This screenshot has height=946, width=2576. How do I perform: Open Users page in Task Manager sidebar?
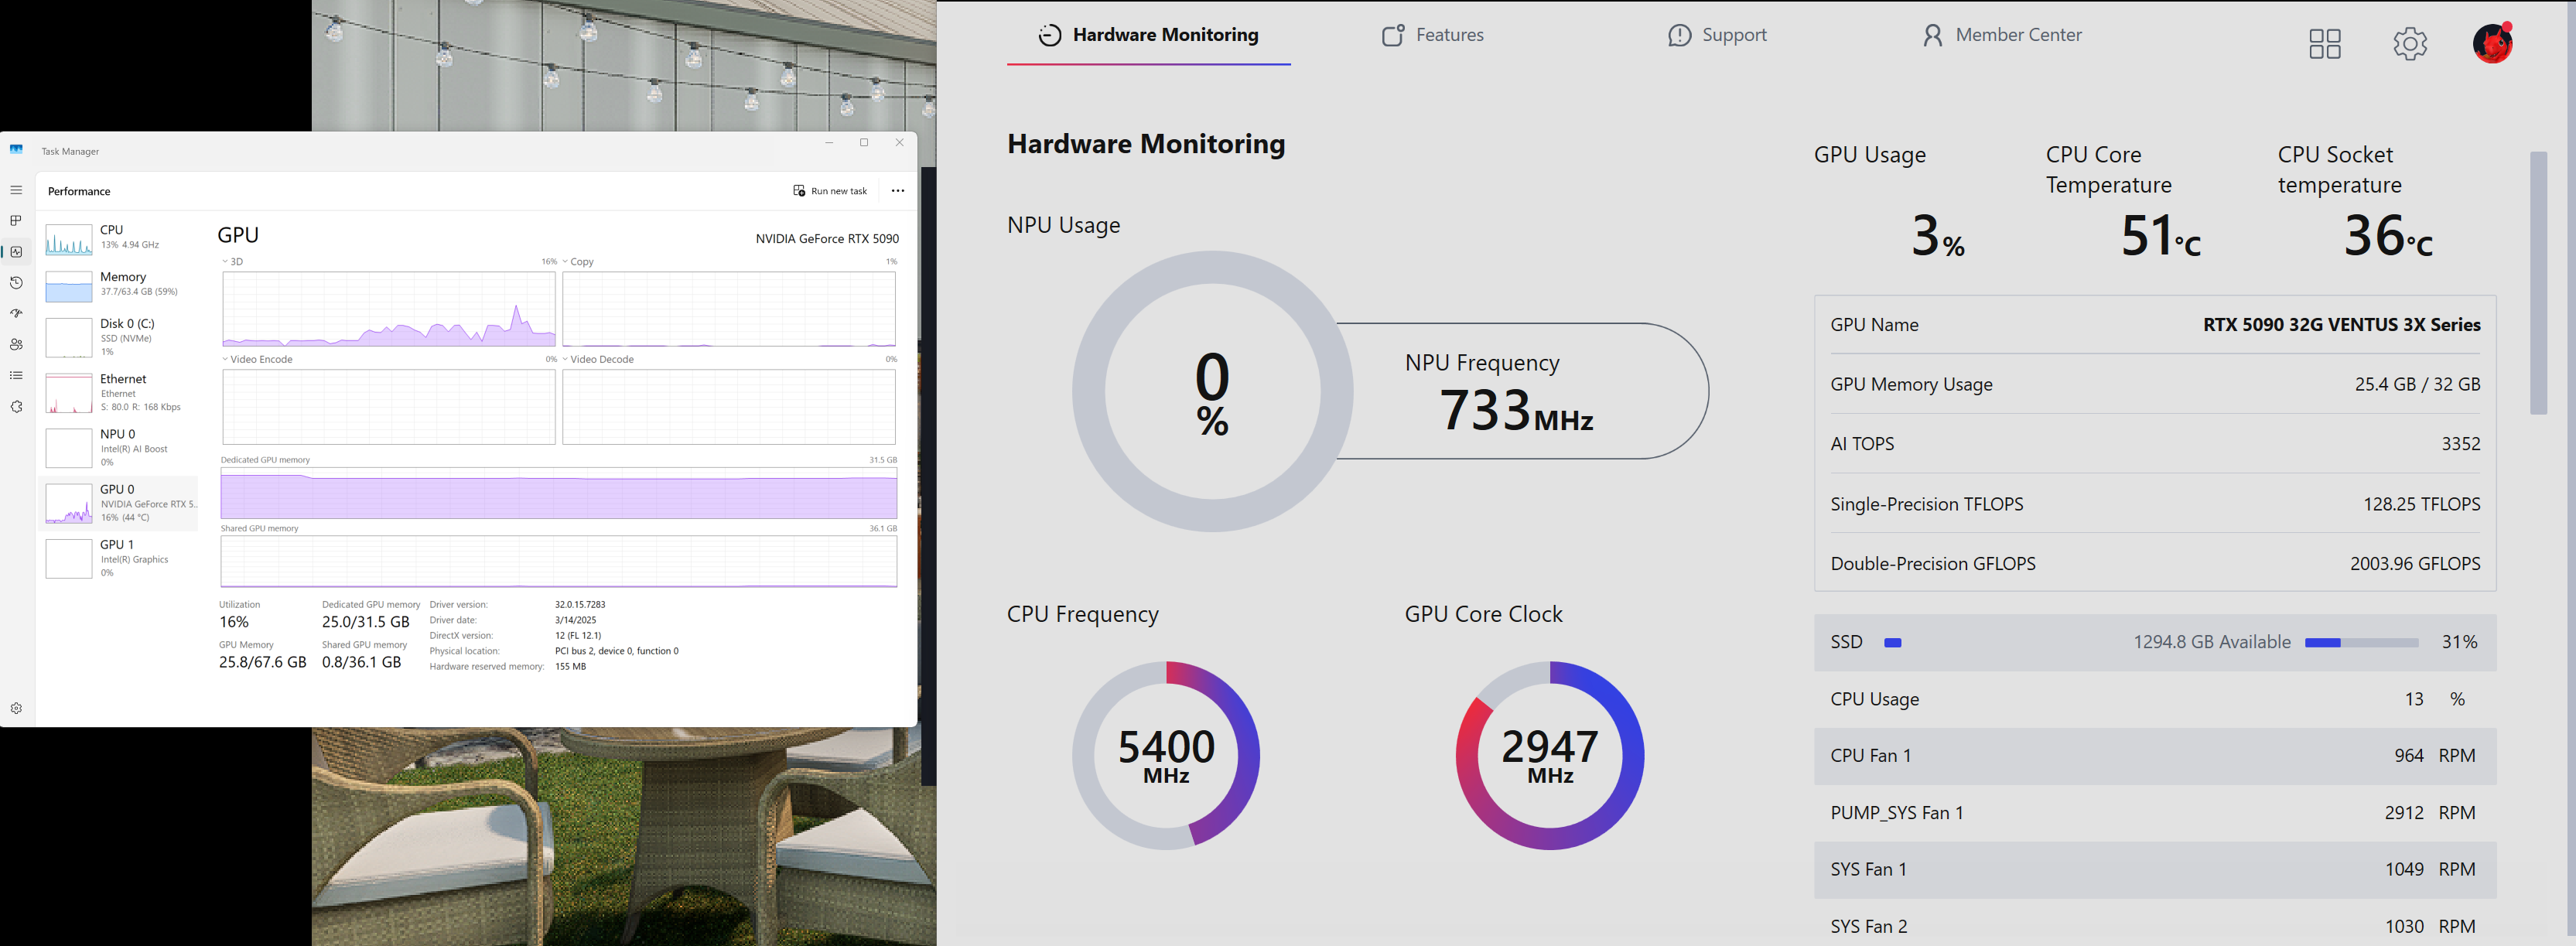click(16, 345)
